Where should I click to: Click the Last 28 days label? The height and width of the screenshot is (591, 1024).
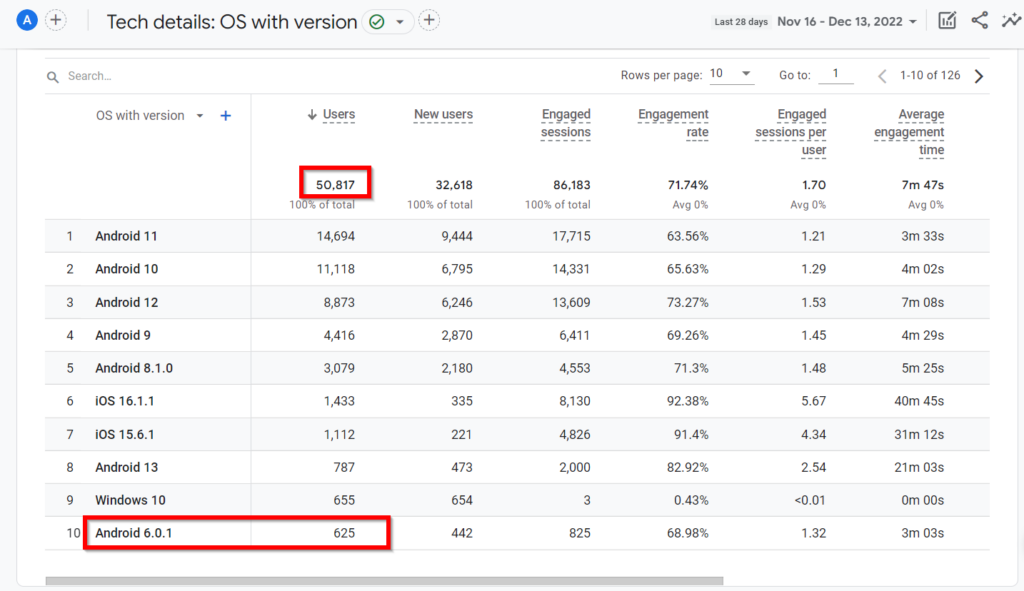[741, 22]
